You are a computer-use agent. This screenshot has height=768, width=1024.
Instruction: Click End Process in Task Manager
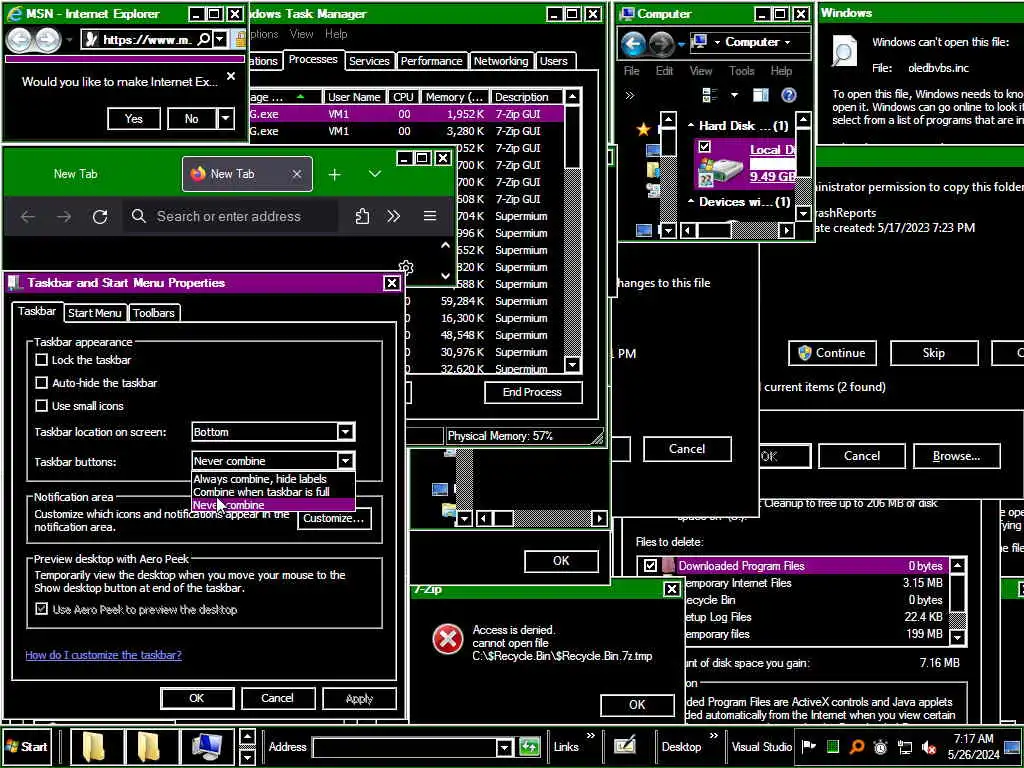point(532,392)
